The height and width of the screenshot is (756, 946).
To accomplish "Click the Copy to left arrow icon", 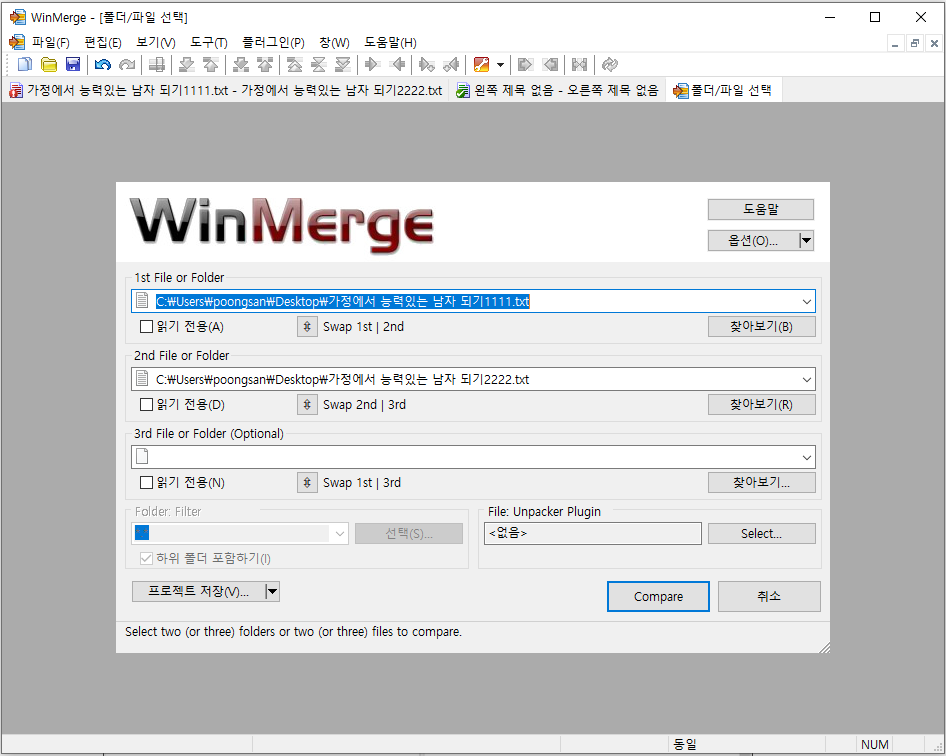I will click(x=397, y=65).
